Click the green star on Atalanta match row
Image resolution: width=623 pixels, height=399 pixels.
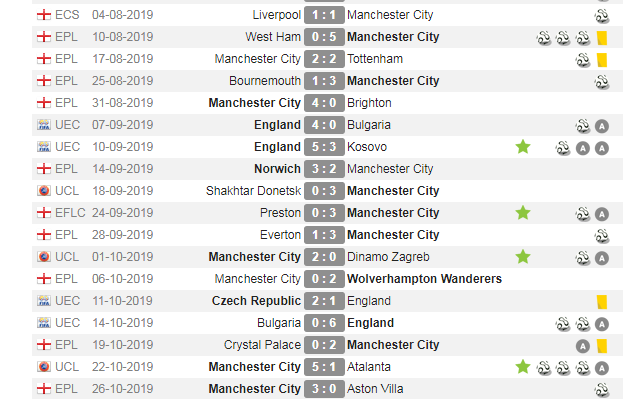pyautogui.click(x=523, y=366)
